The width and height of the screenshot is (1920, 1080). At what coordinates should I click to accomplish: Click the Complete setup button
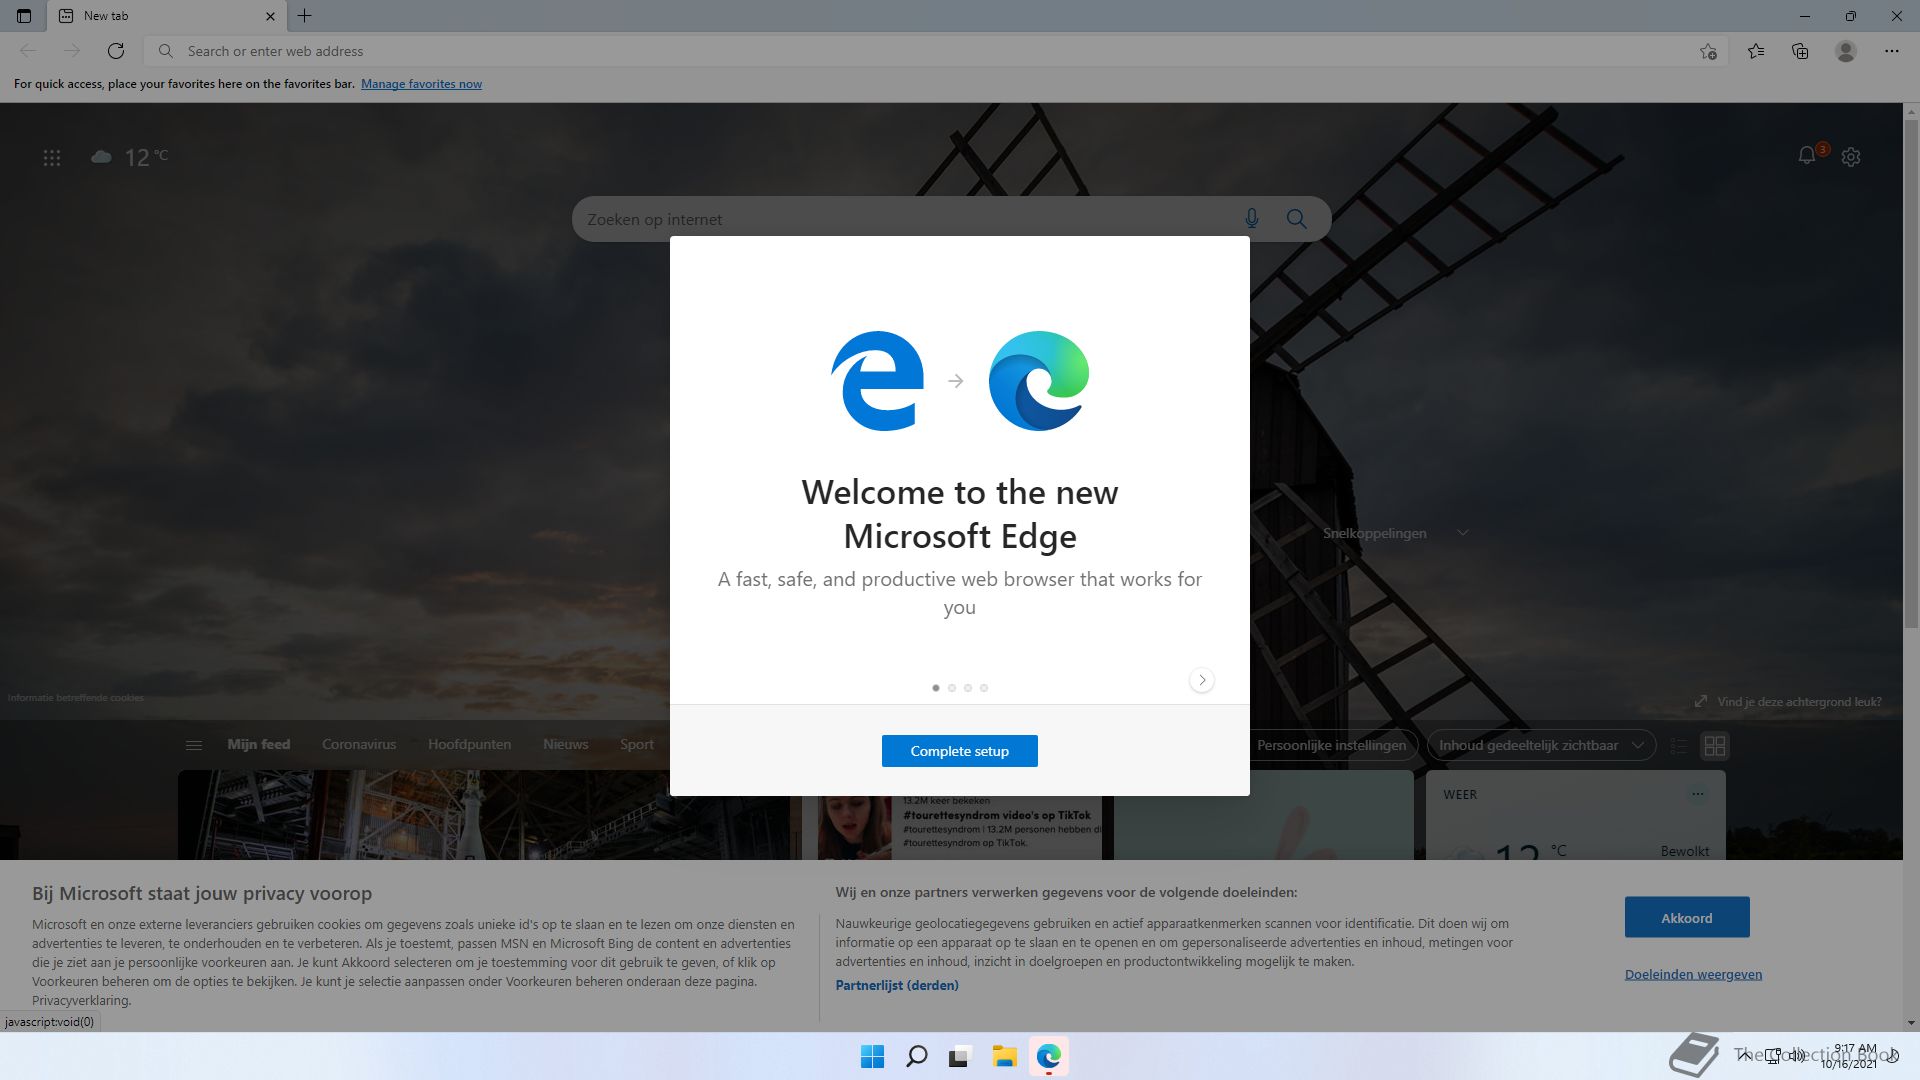pos(960,751)
